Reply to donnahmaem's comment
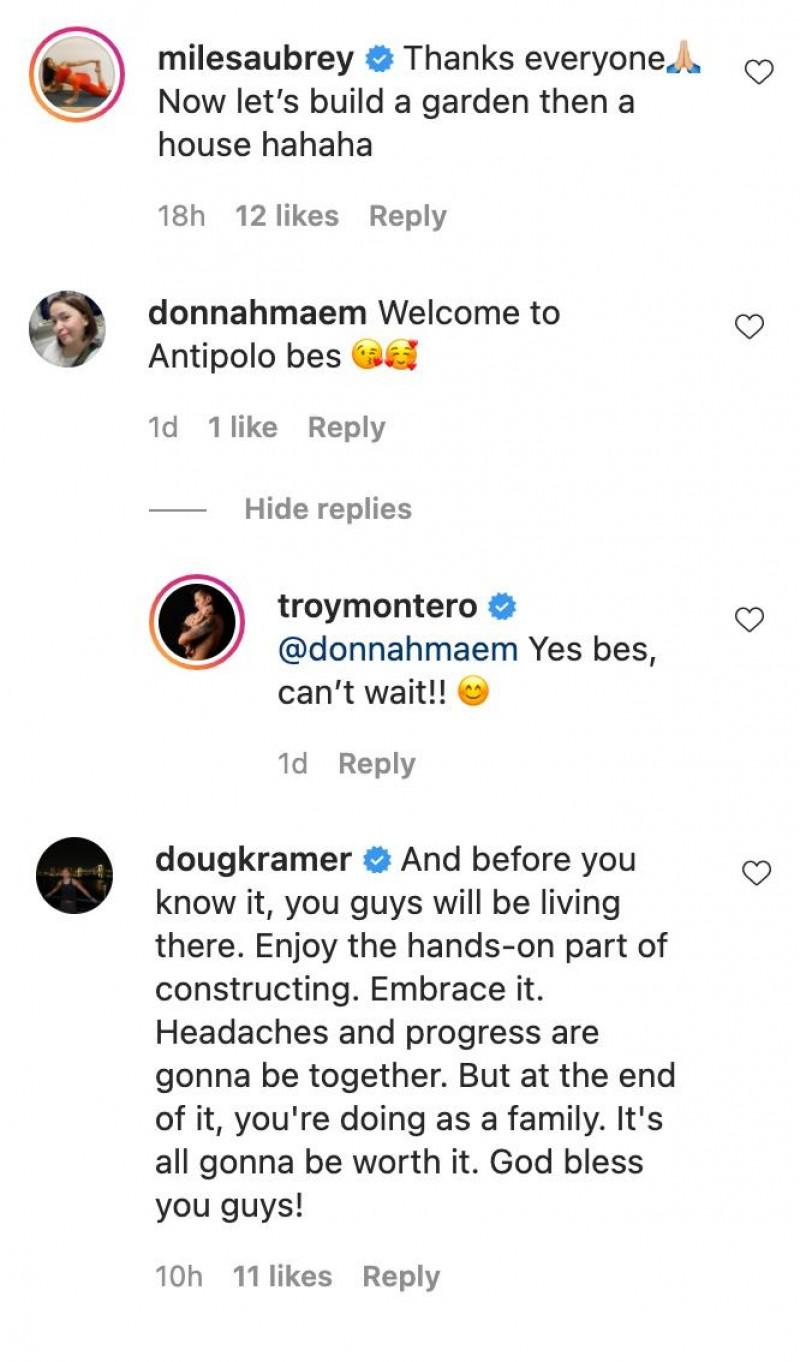 tap(346, 427)
